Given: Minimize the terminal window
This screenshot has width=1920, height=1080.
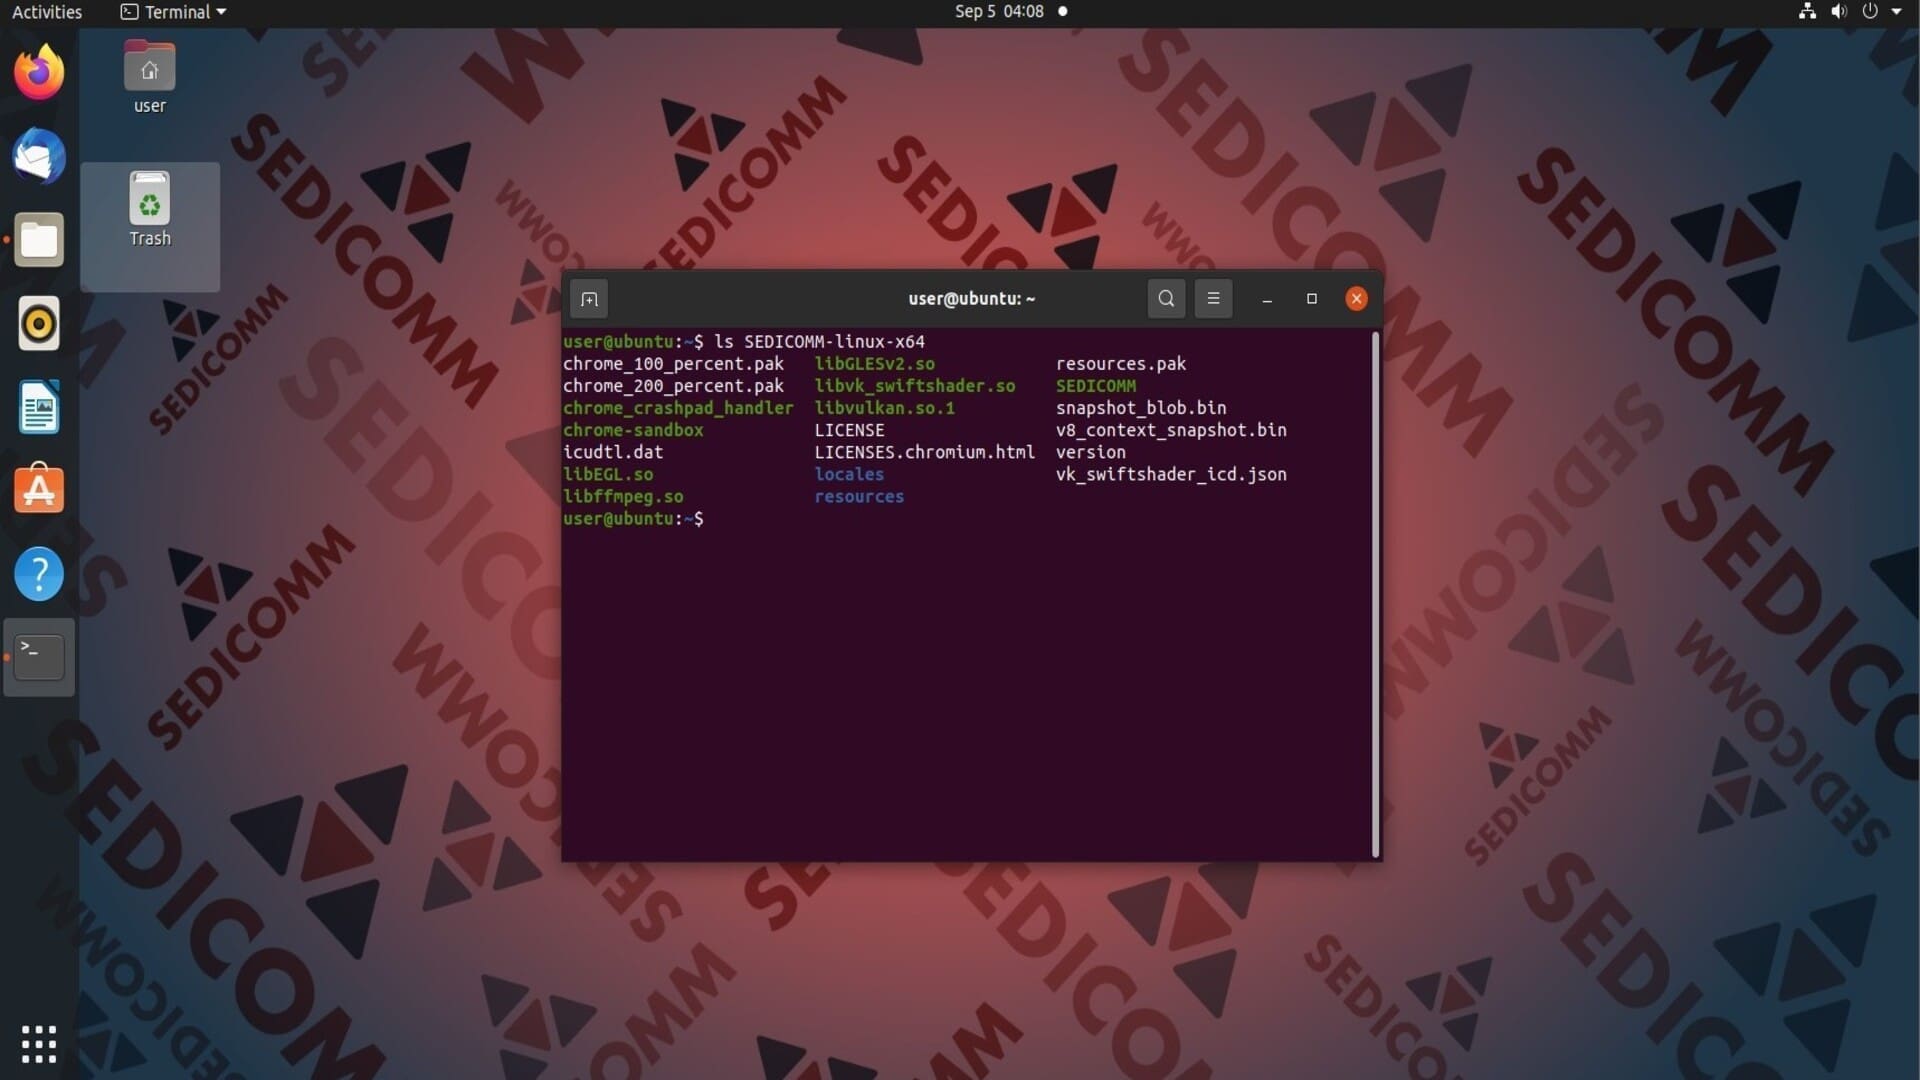Looking at the screenshot, I should tap(1267, 299).
